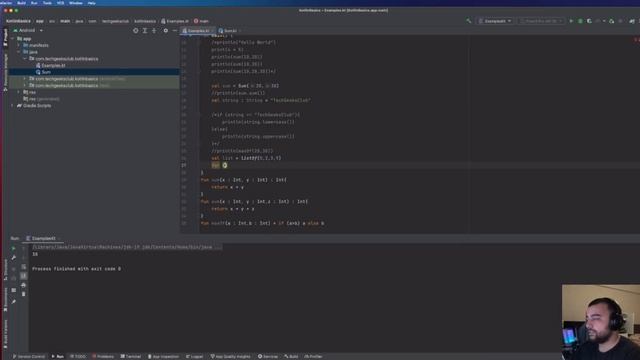Viewport: 640px width, 360px height.
Task: Select the Sum class in project tree
Action: 43,72
